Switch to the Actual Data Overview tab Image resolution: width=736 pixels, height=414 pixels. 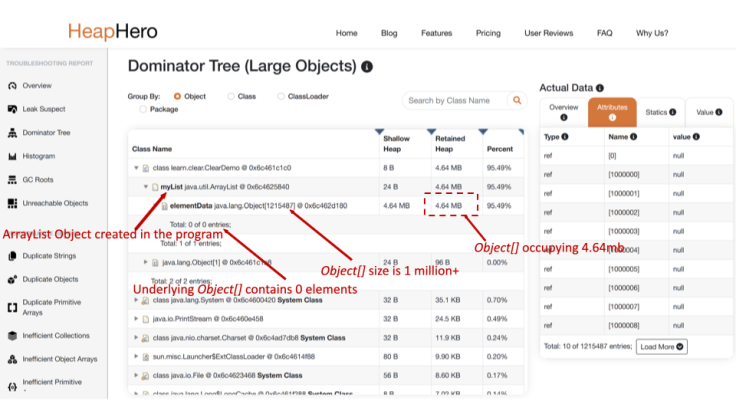pyautogui.click(x=564, y=112)
